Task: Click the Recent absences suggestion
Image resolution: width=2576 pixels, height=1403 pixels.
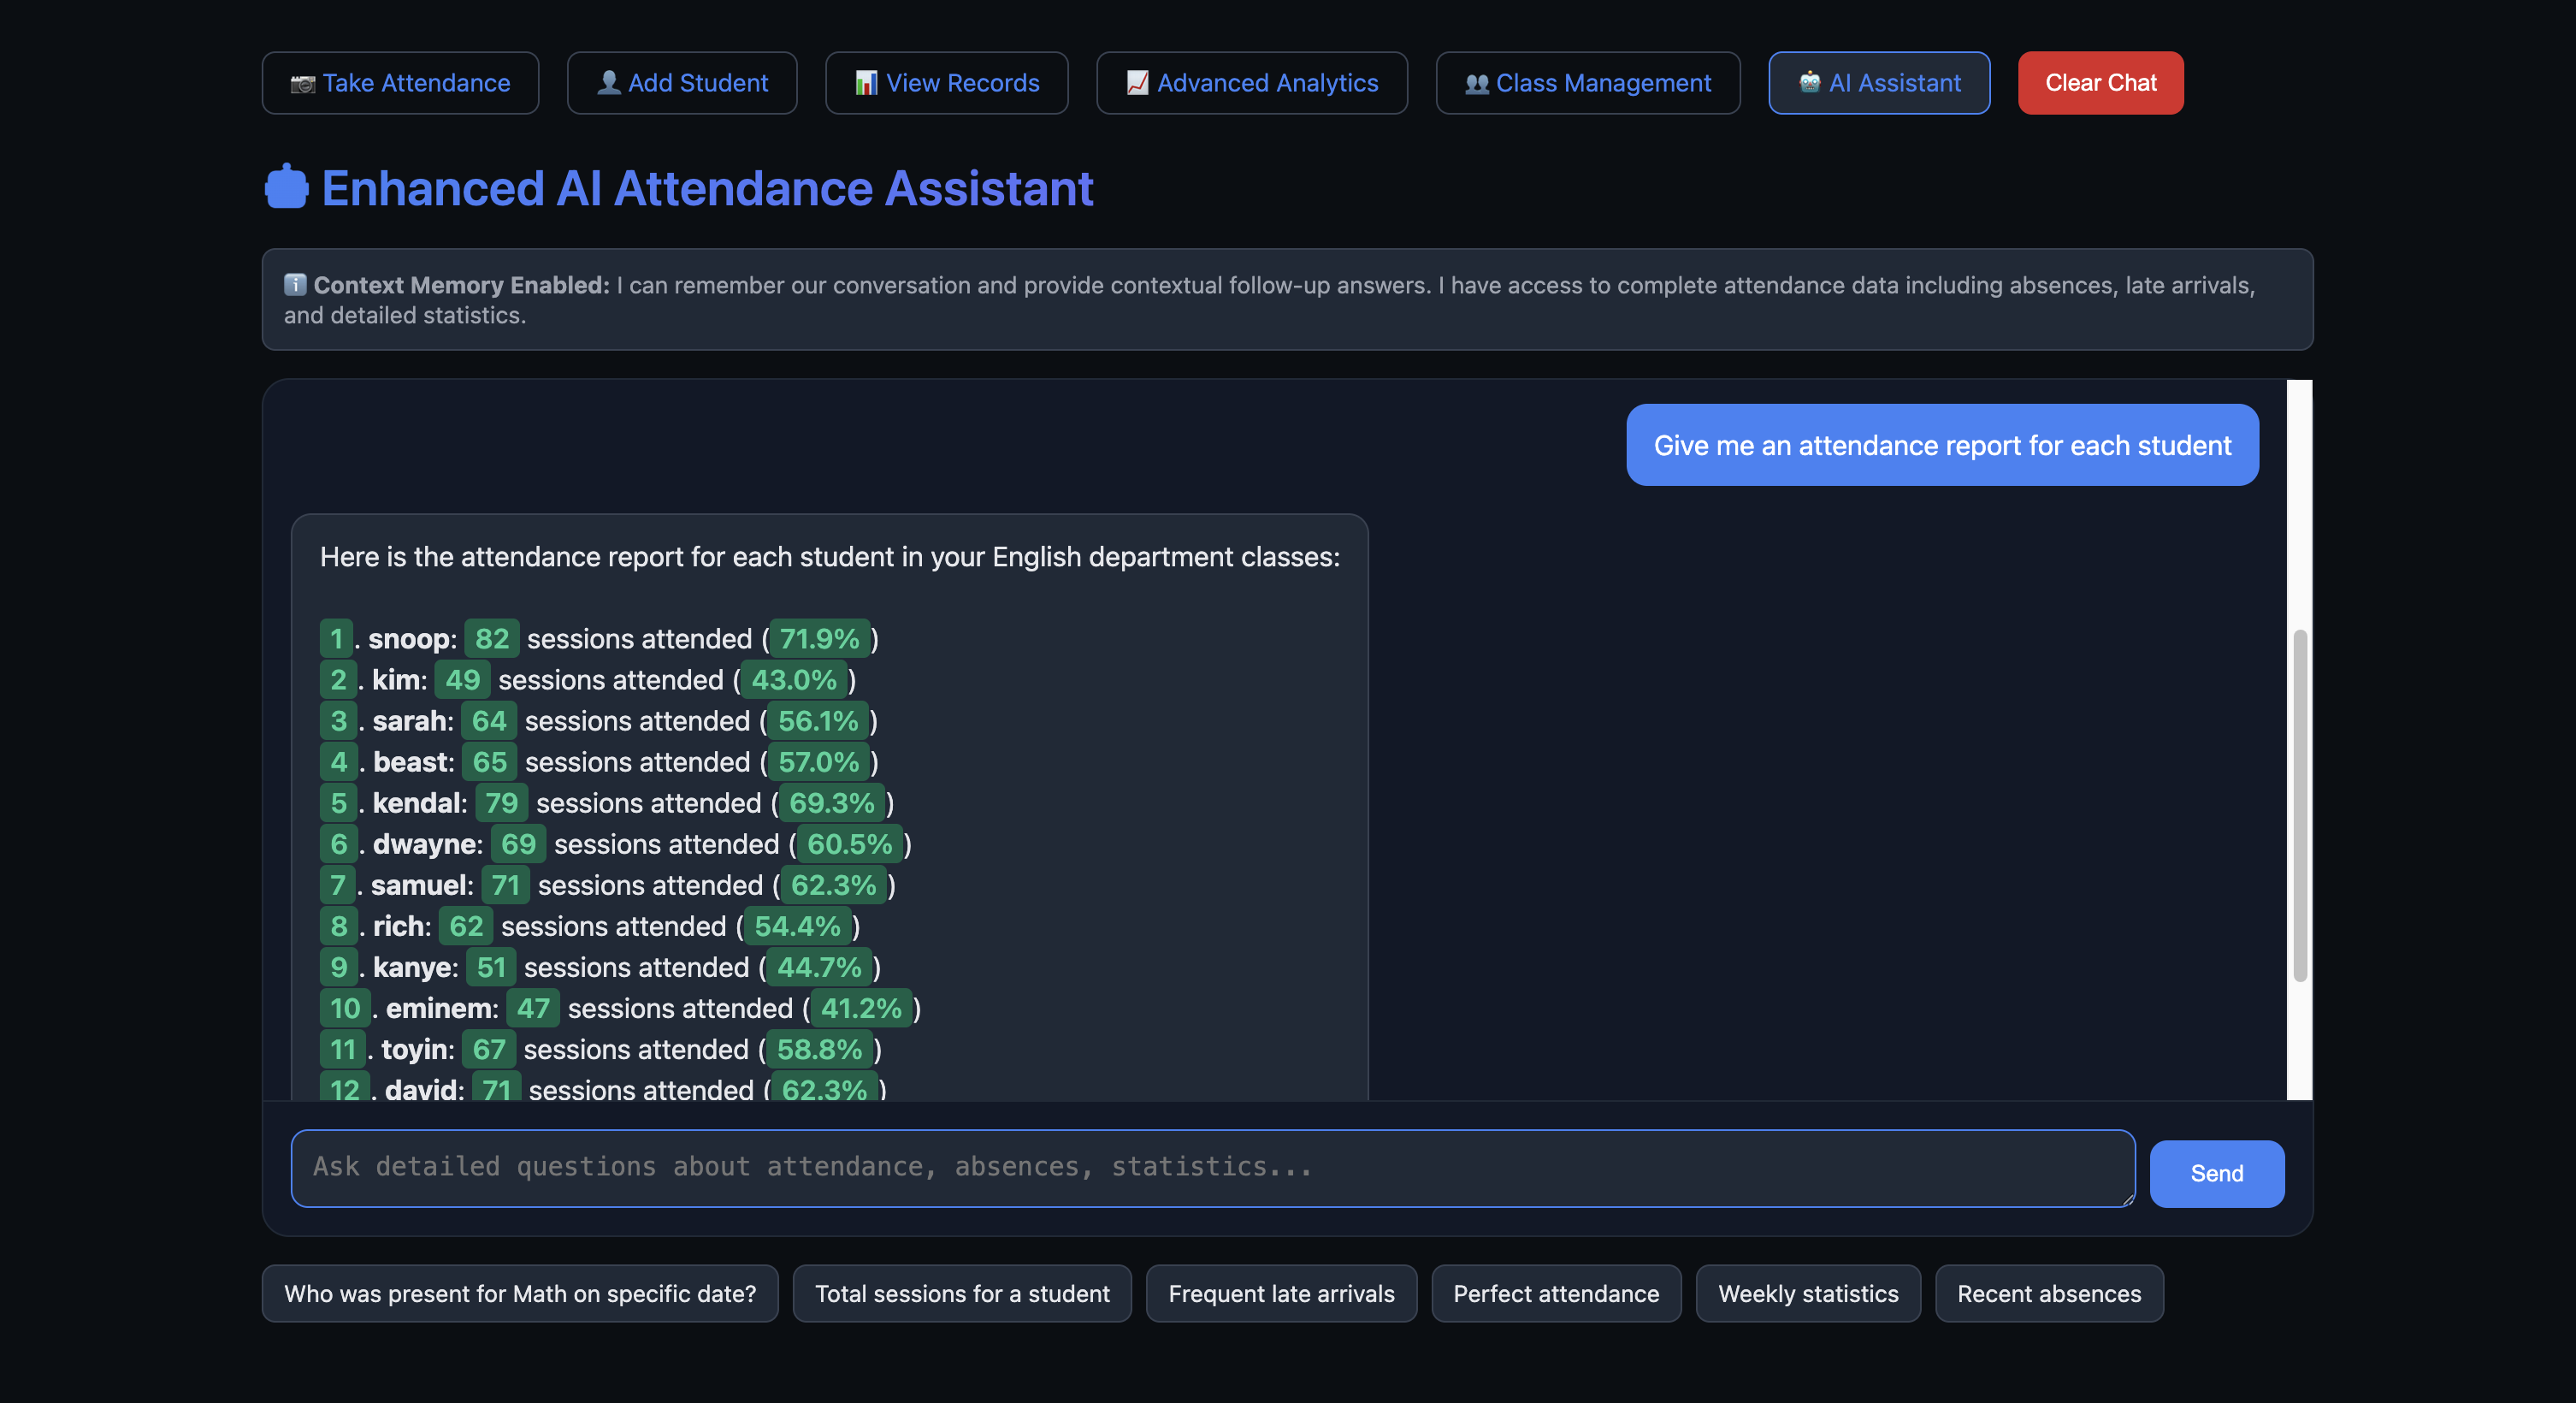Action: click(x=2049, y=1293)
